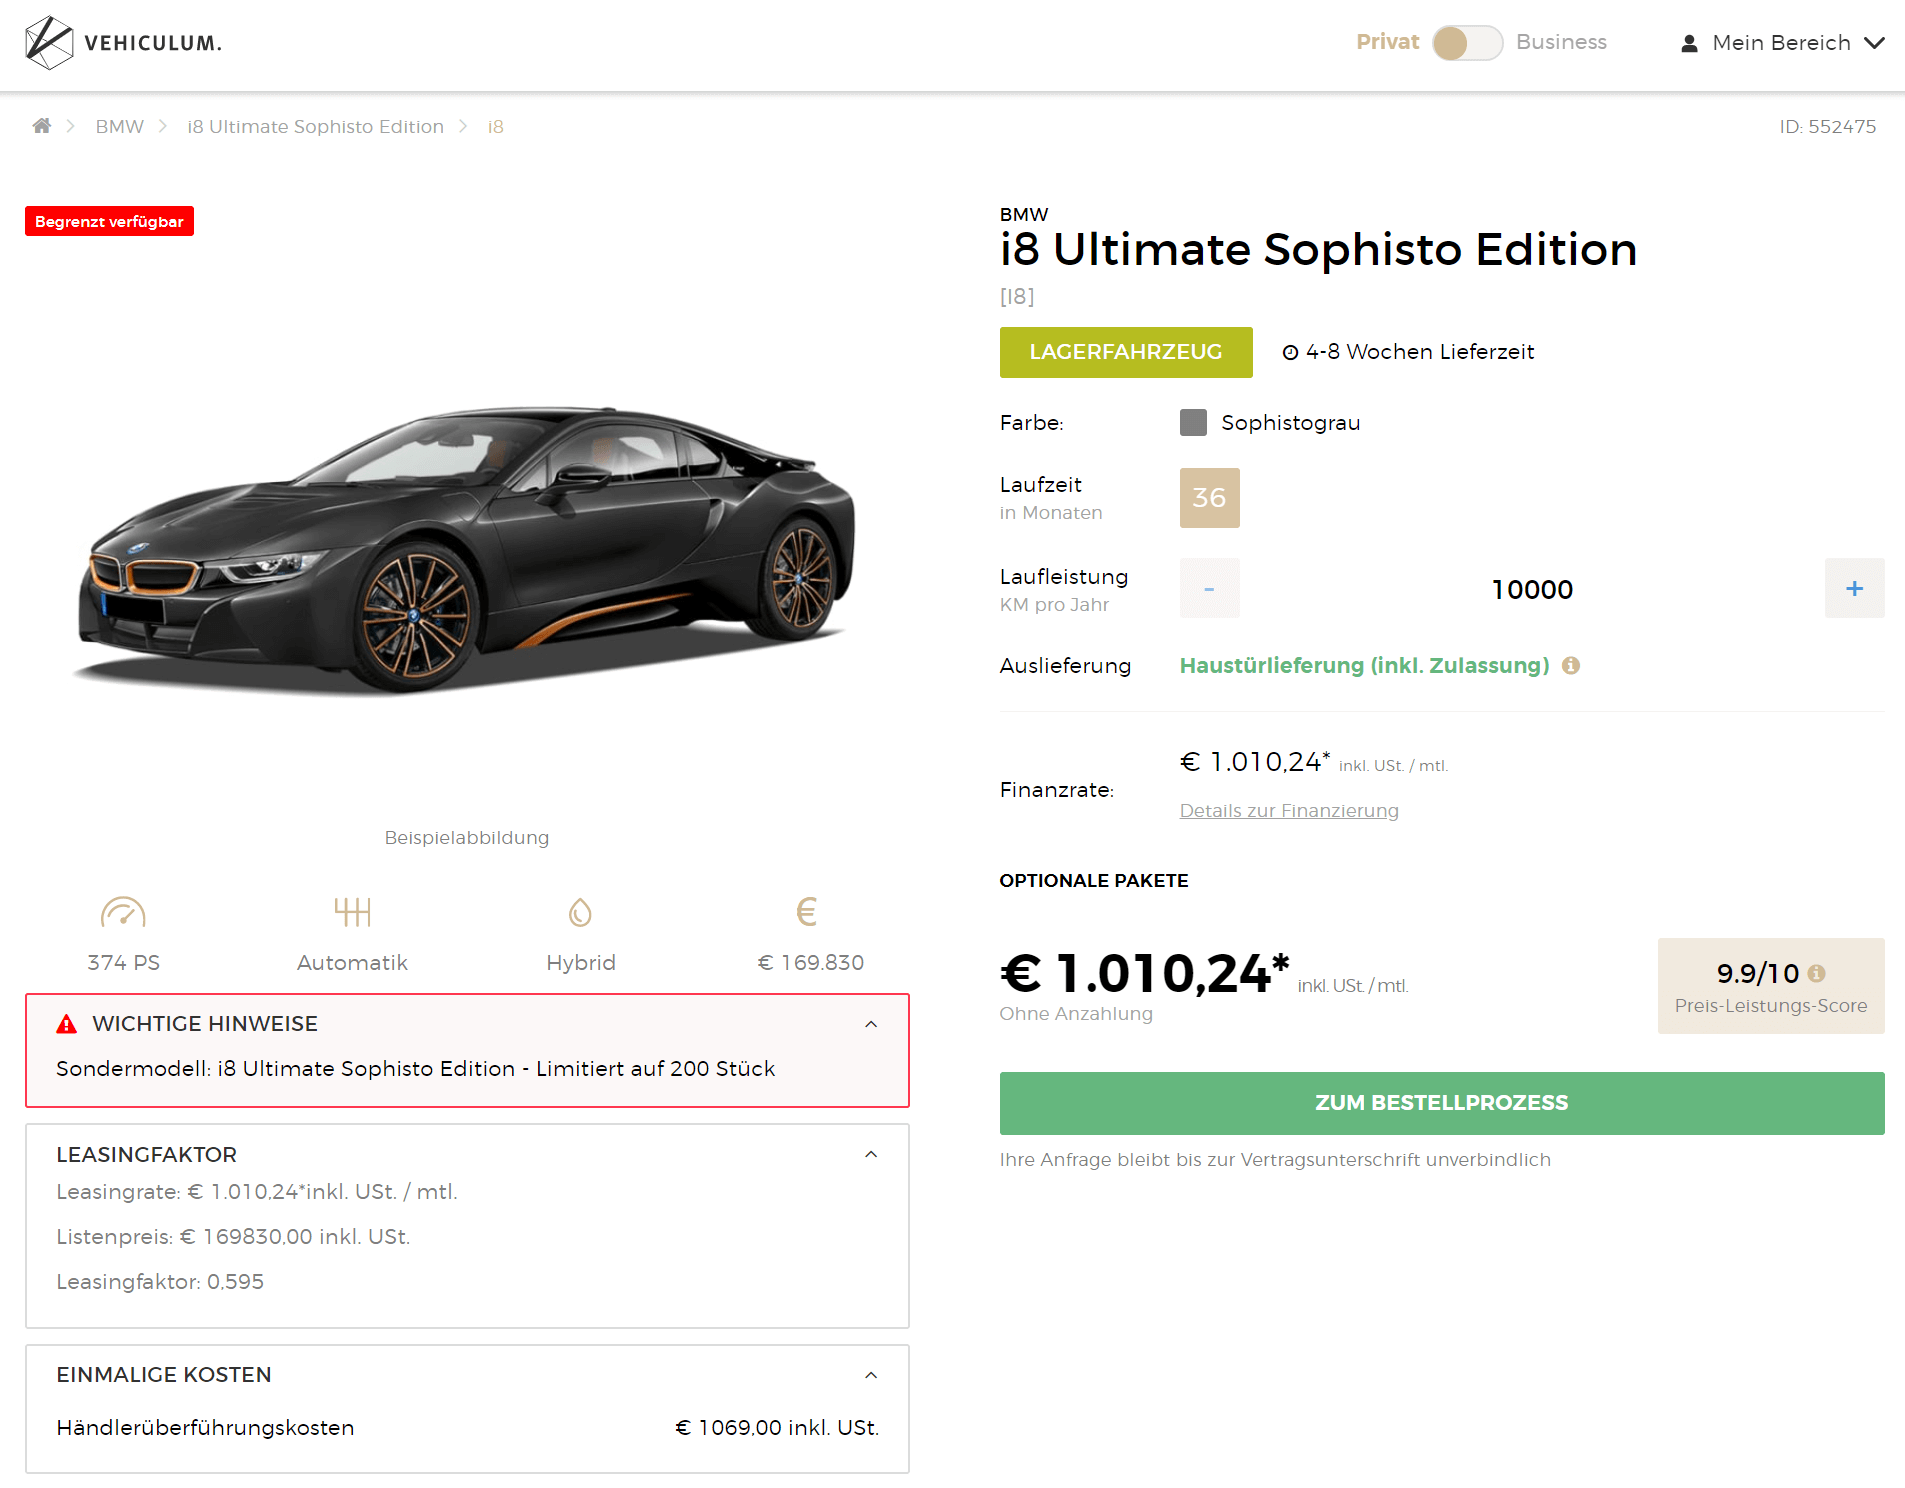Click the euro icon above list price
Image resolution: width=1905 pixels, height=1488 pixels.
807,912
